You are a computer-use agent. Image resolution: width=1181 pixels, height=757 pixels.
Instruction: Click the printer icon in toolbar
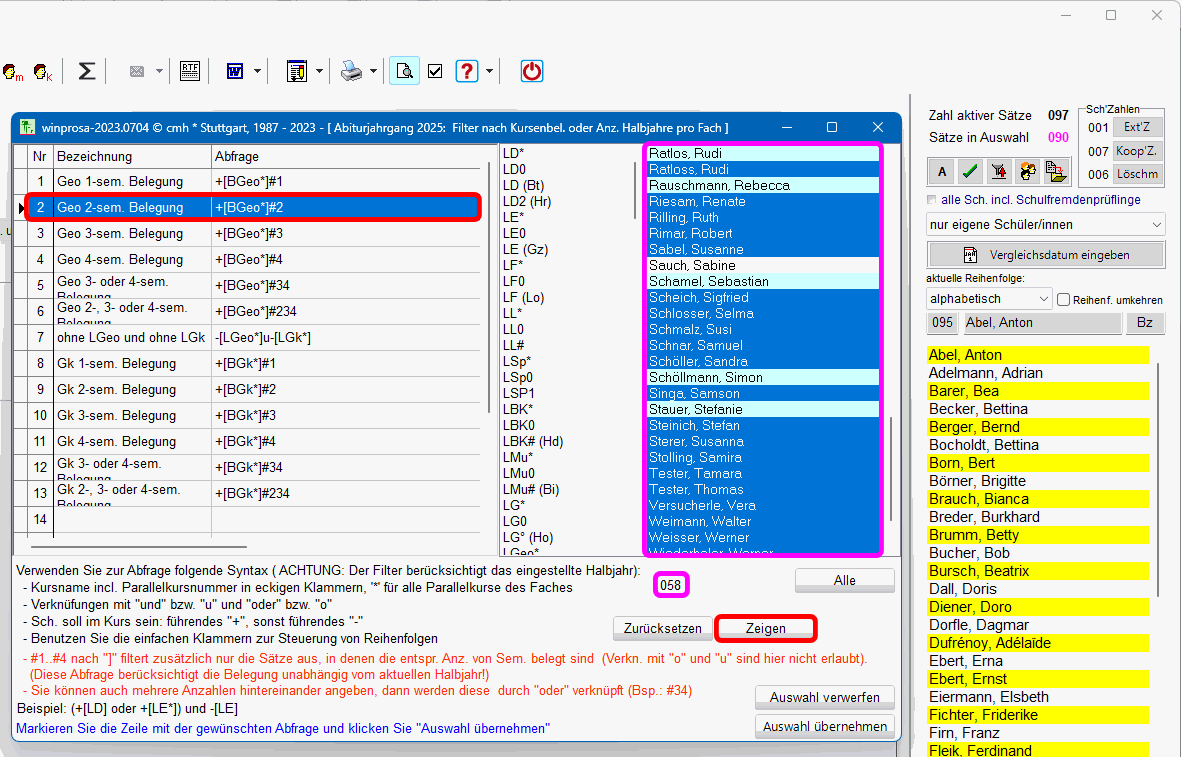(x=351, y=71)
